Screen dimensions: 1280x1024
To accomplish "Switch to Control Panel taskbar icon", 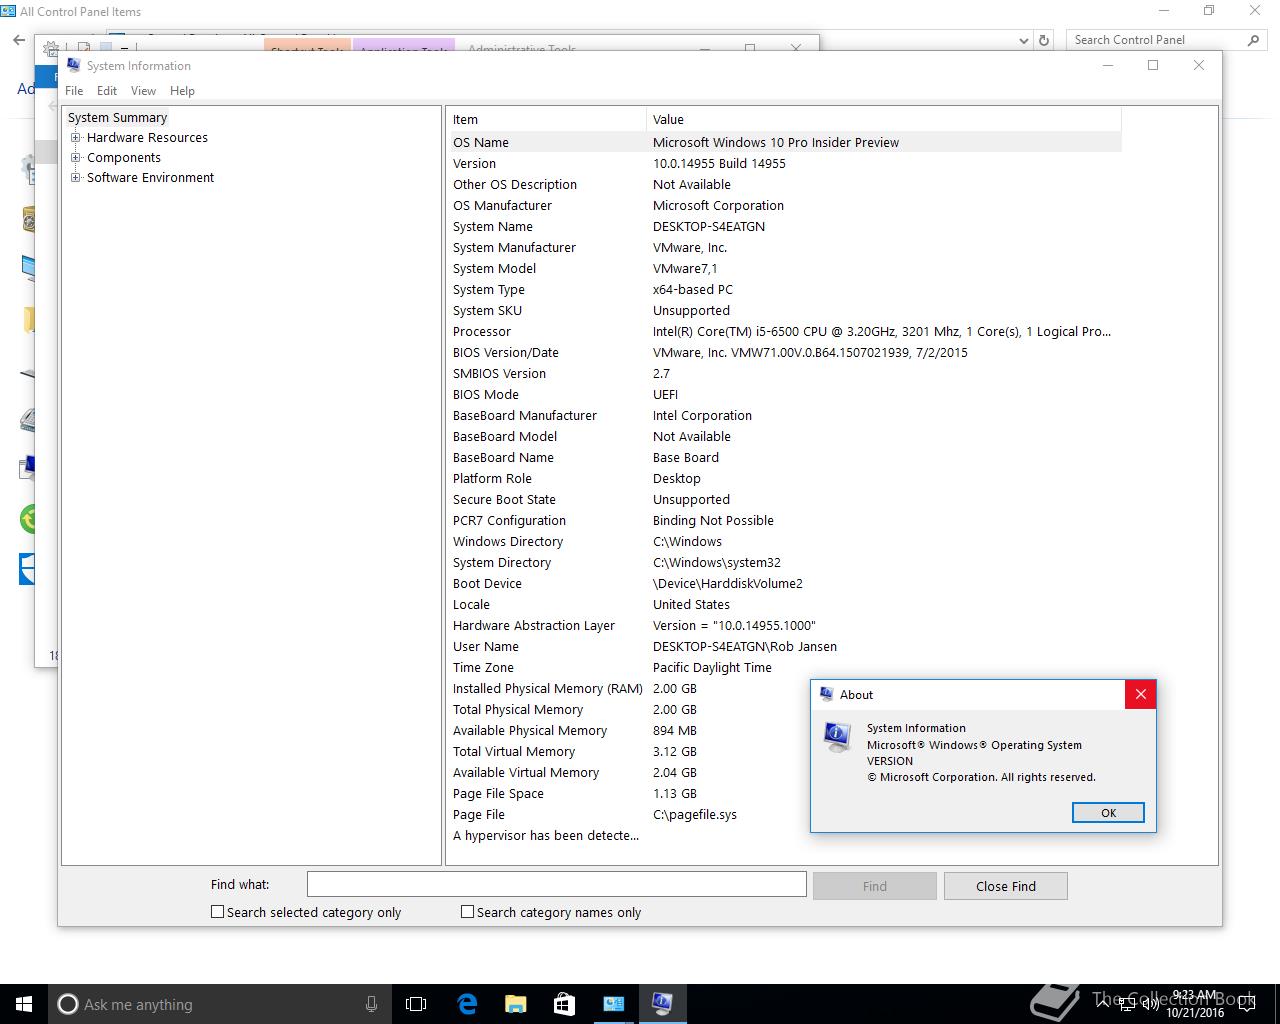I will pos(613,1004).
